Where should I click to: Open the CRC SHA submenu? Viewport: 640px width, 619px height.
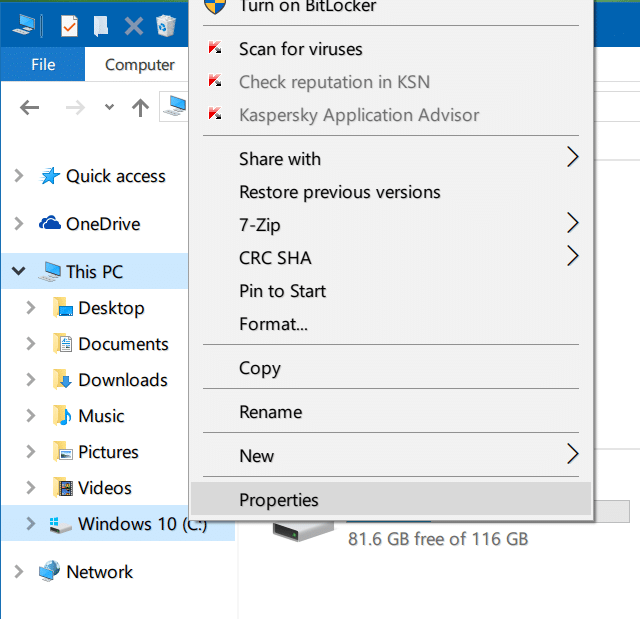coord(391,258)
